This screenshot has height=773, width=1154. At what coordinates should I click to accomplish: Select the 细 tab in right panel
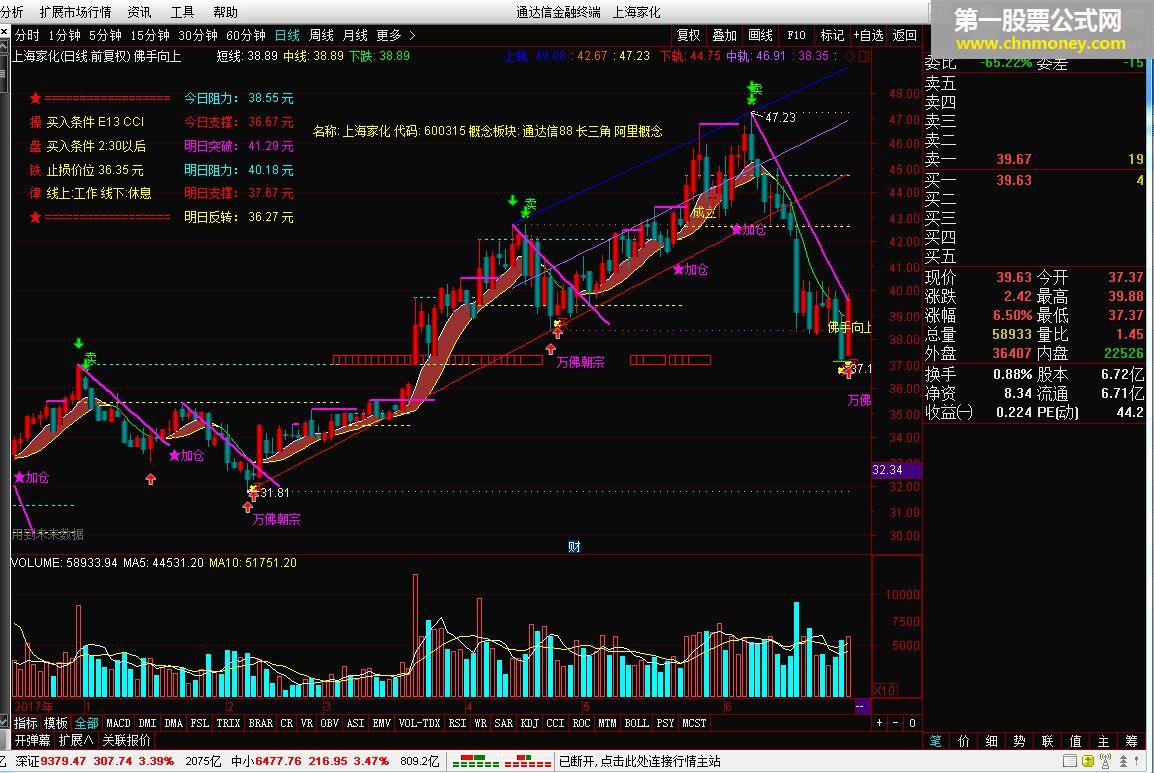[x=992, y=741]
